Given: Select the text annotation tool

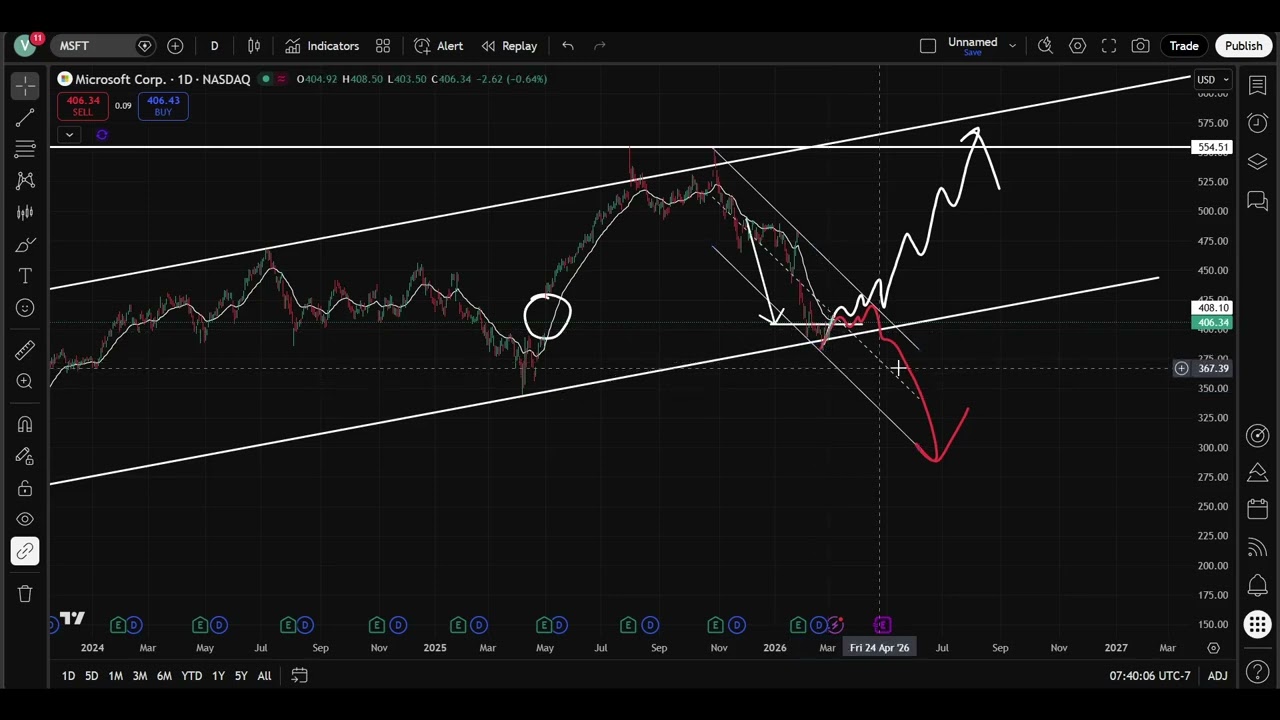Looking at the screenshot, I should (x=25, y=276).
